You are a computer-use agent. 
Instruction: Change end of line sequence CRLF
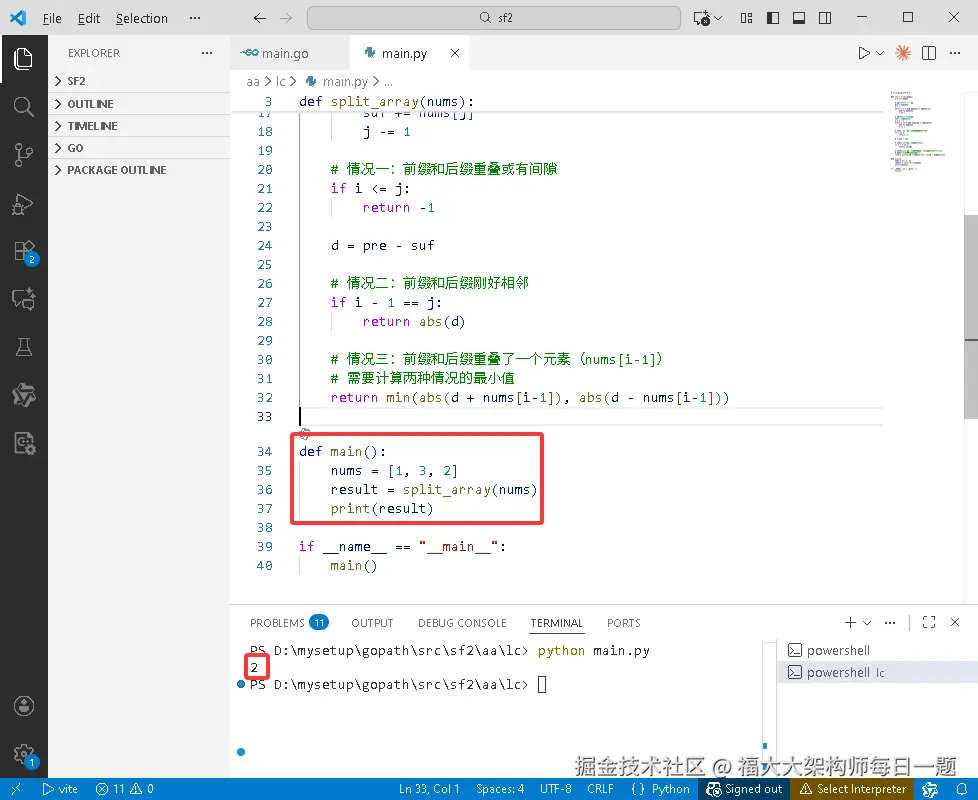600,789
